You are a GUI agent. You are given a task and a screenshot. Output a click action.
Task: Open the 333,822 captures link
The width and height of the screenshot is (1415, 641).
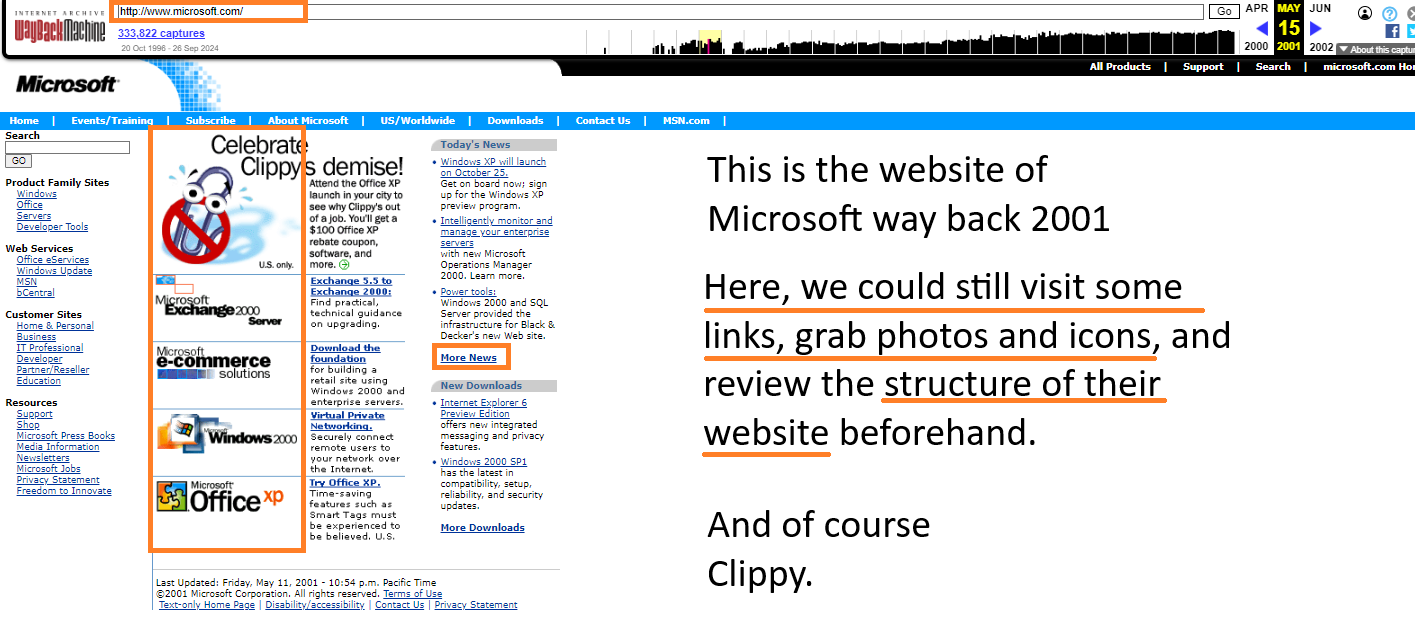tap(161, 34)
